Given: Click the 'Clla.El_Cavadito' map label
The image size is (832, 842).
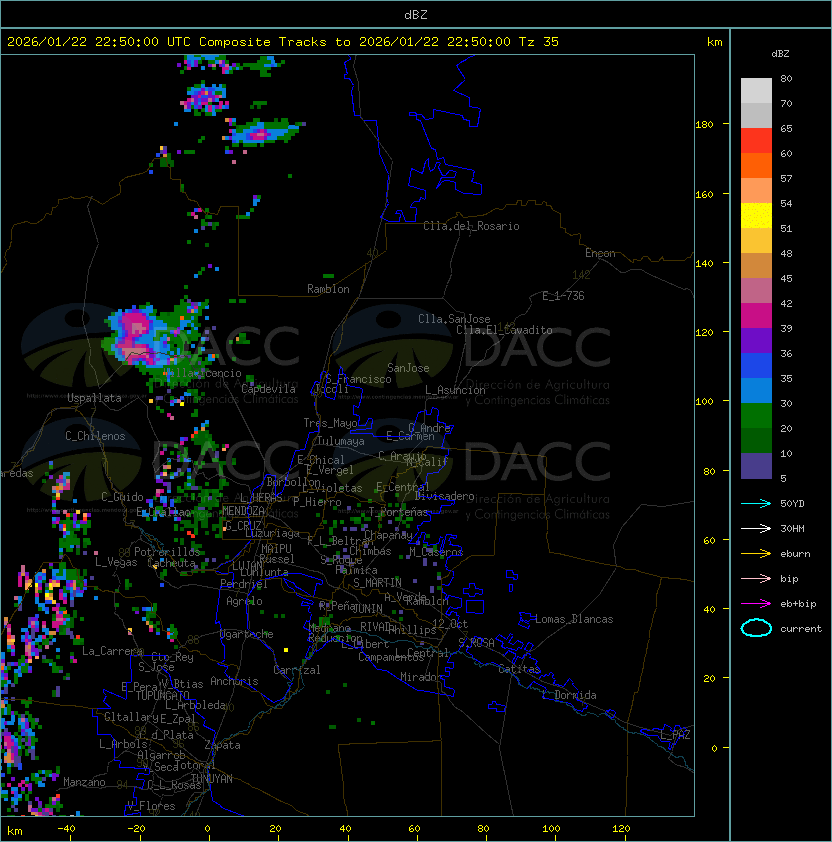Looking at the screenshot, I should 504,330.
